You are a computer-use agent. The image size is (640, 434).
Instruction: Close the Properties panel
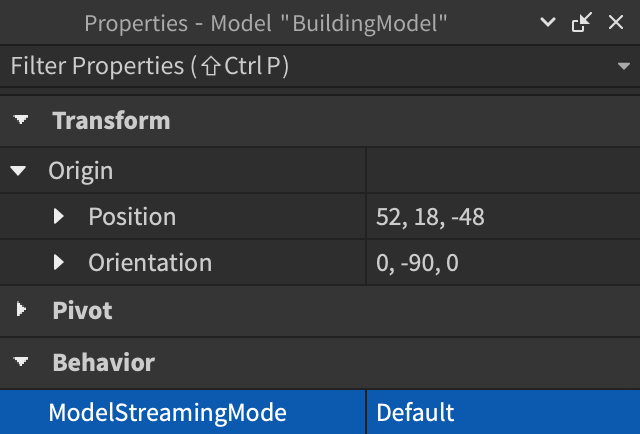click(x=615, y=23)
